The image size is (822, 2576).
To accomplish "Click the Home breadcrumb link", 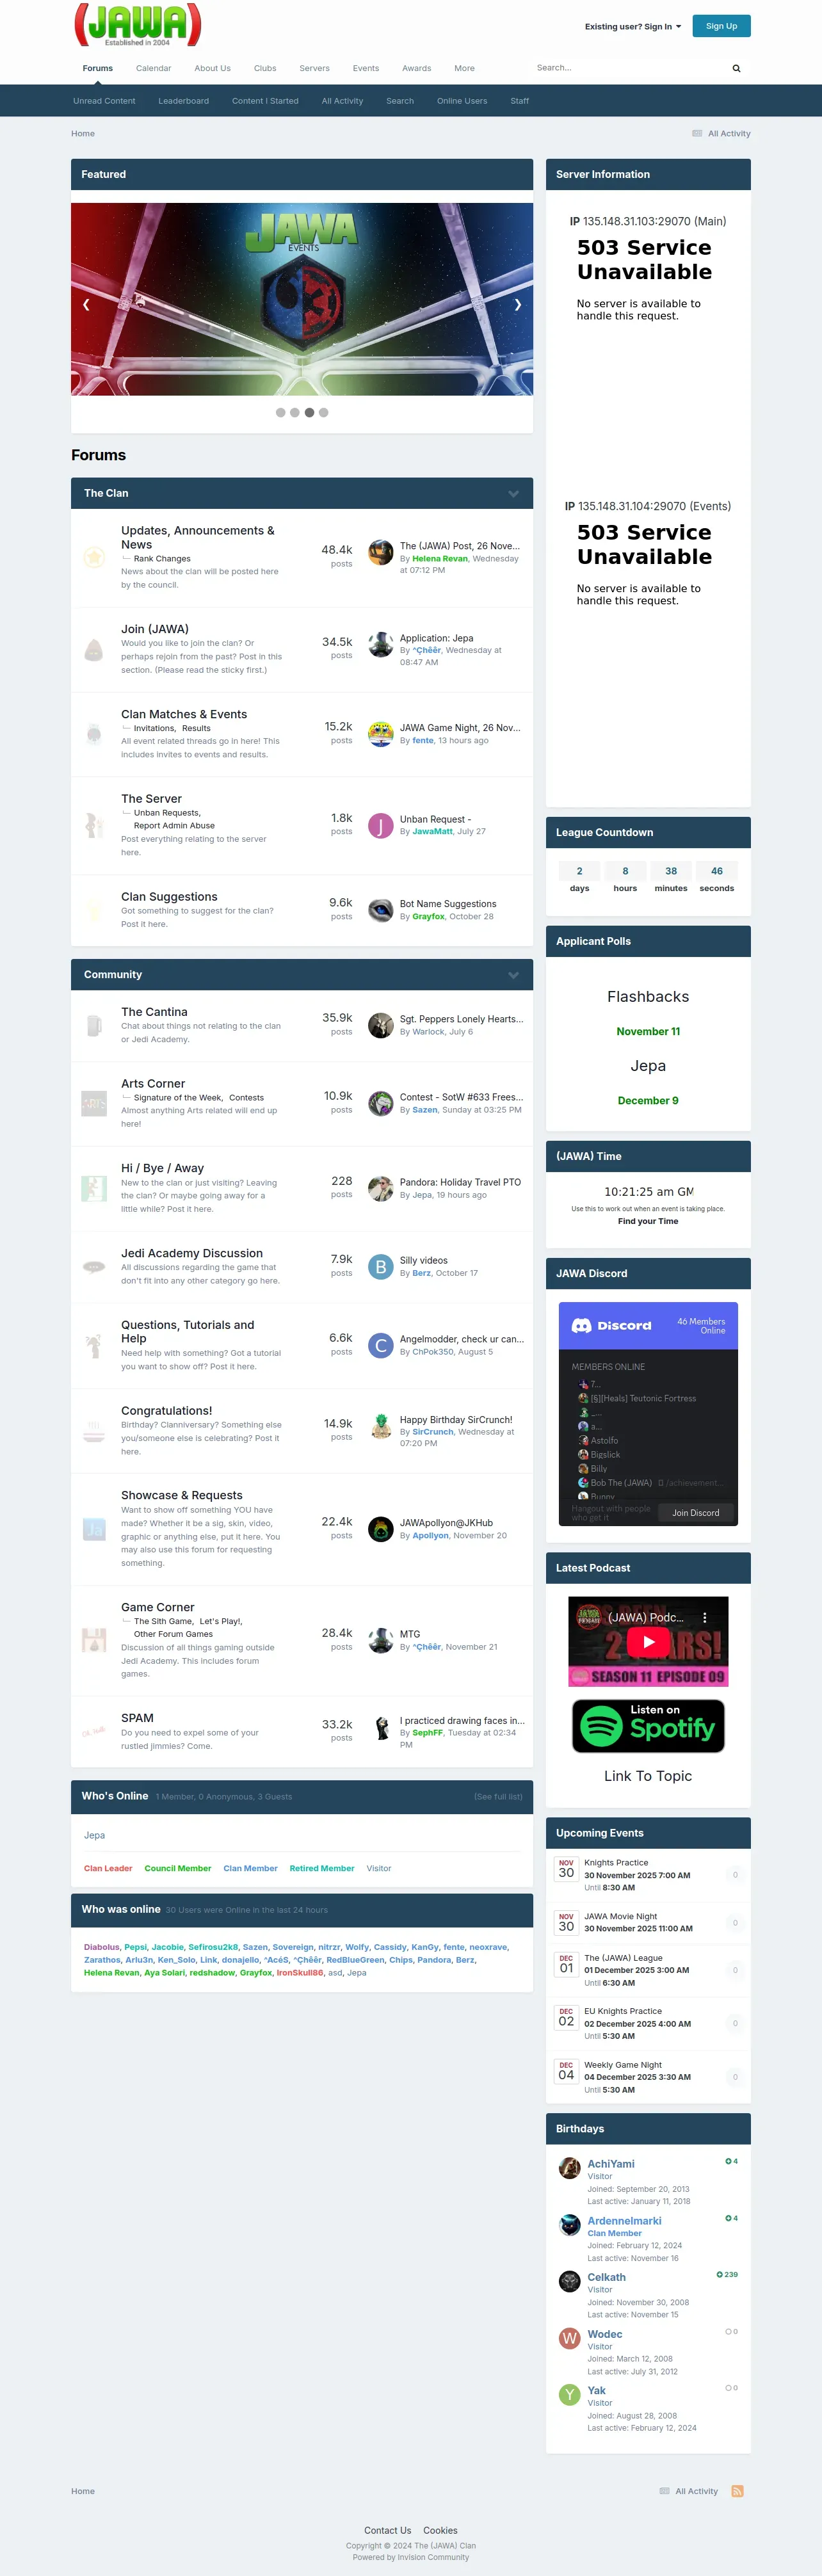I will point(83,133).
